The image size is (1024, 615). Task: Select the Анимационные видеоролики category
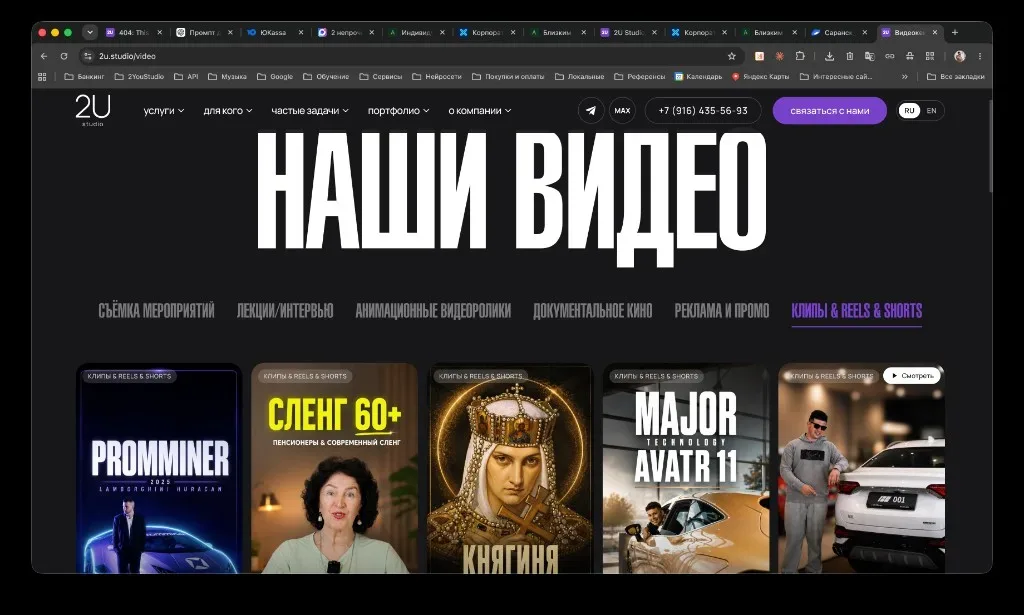click(x=433, y=311)
